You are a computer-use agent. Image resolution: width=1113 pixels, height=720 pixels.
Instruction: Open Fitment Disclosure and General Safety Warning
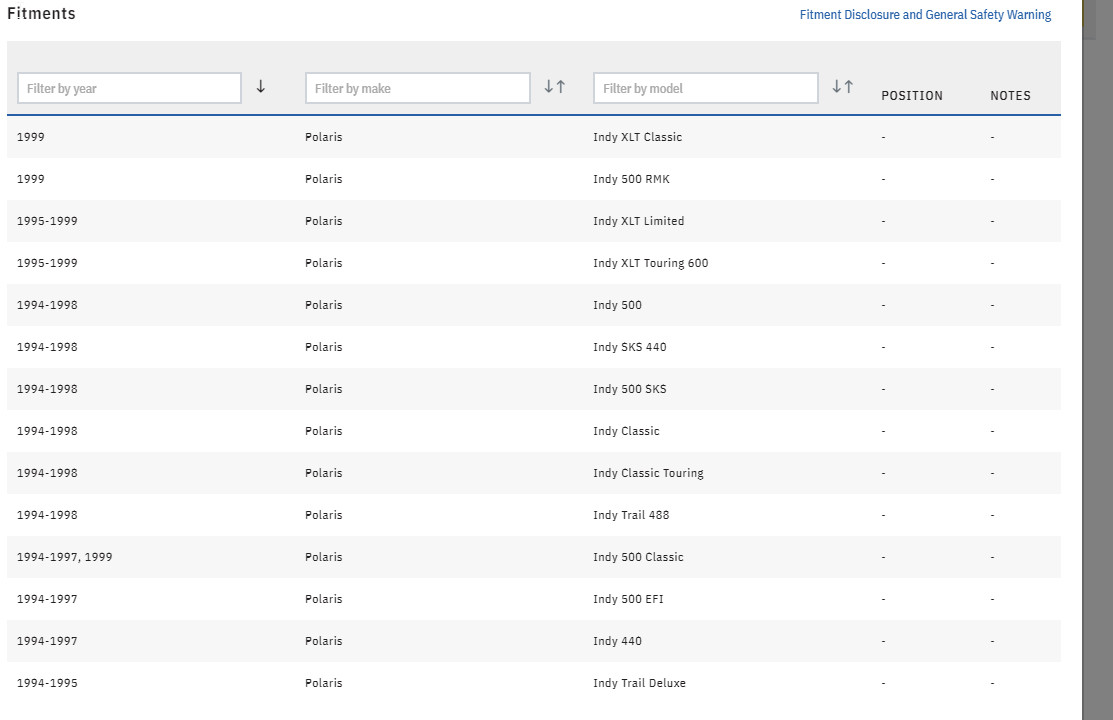coord(925,15)
